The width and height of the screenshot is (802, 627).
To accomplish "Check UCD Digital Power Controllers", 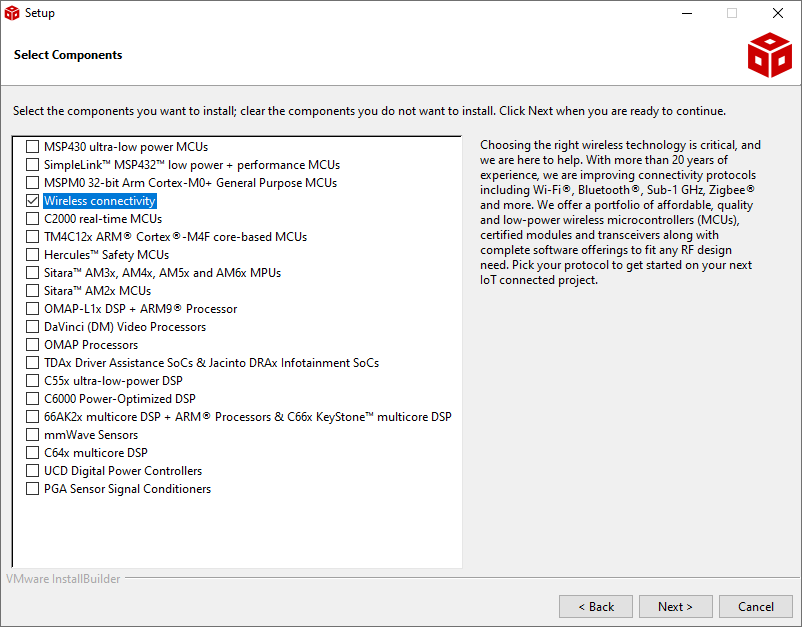I will [33, 470].
